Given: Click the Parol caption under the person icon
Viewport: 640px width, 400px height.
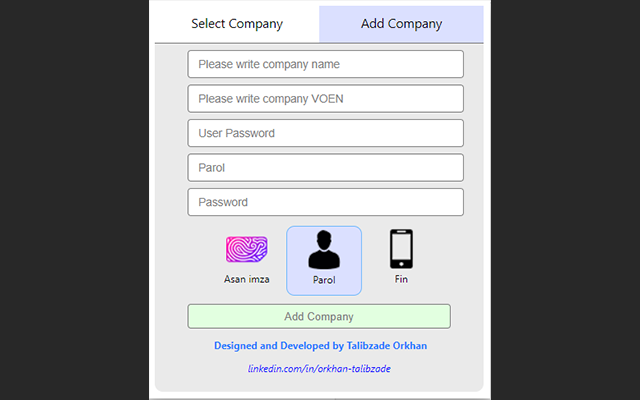Looking at the screenshot, I should point(324,281).
